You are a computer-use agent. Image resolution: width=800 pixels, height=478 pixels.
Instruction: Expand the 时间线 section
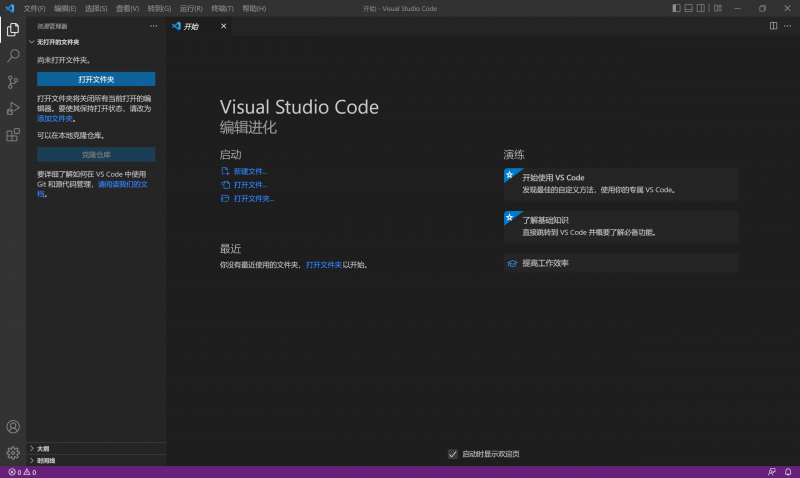(x=46, y=460)
